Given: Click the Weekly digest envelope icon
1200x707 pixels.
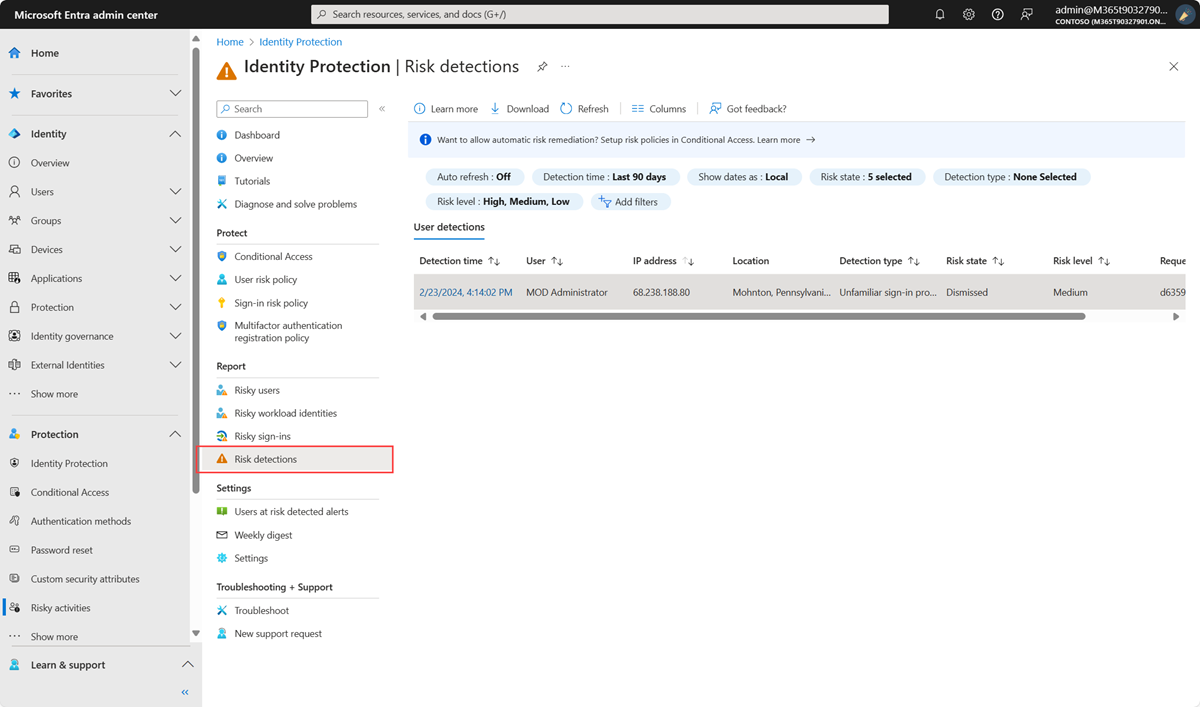Looking at the screenshot, I should 222,535.
